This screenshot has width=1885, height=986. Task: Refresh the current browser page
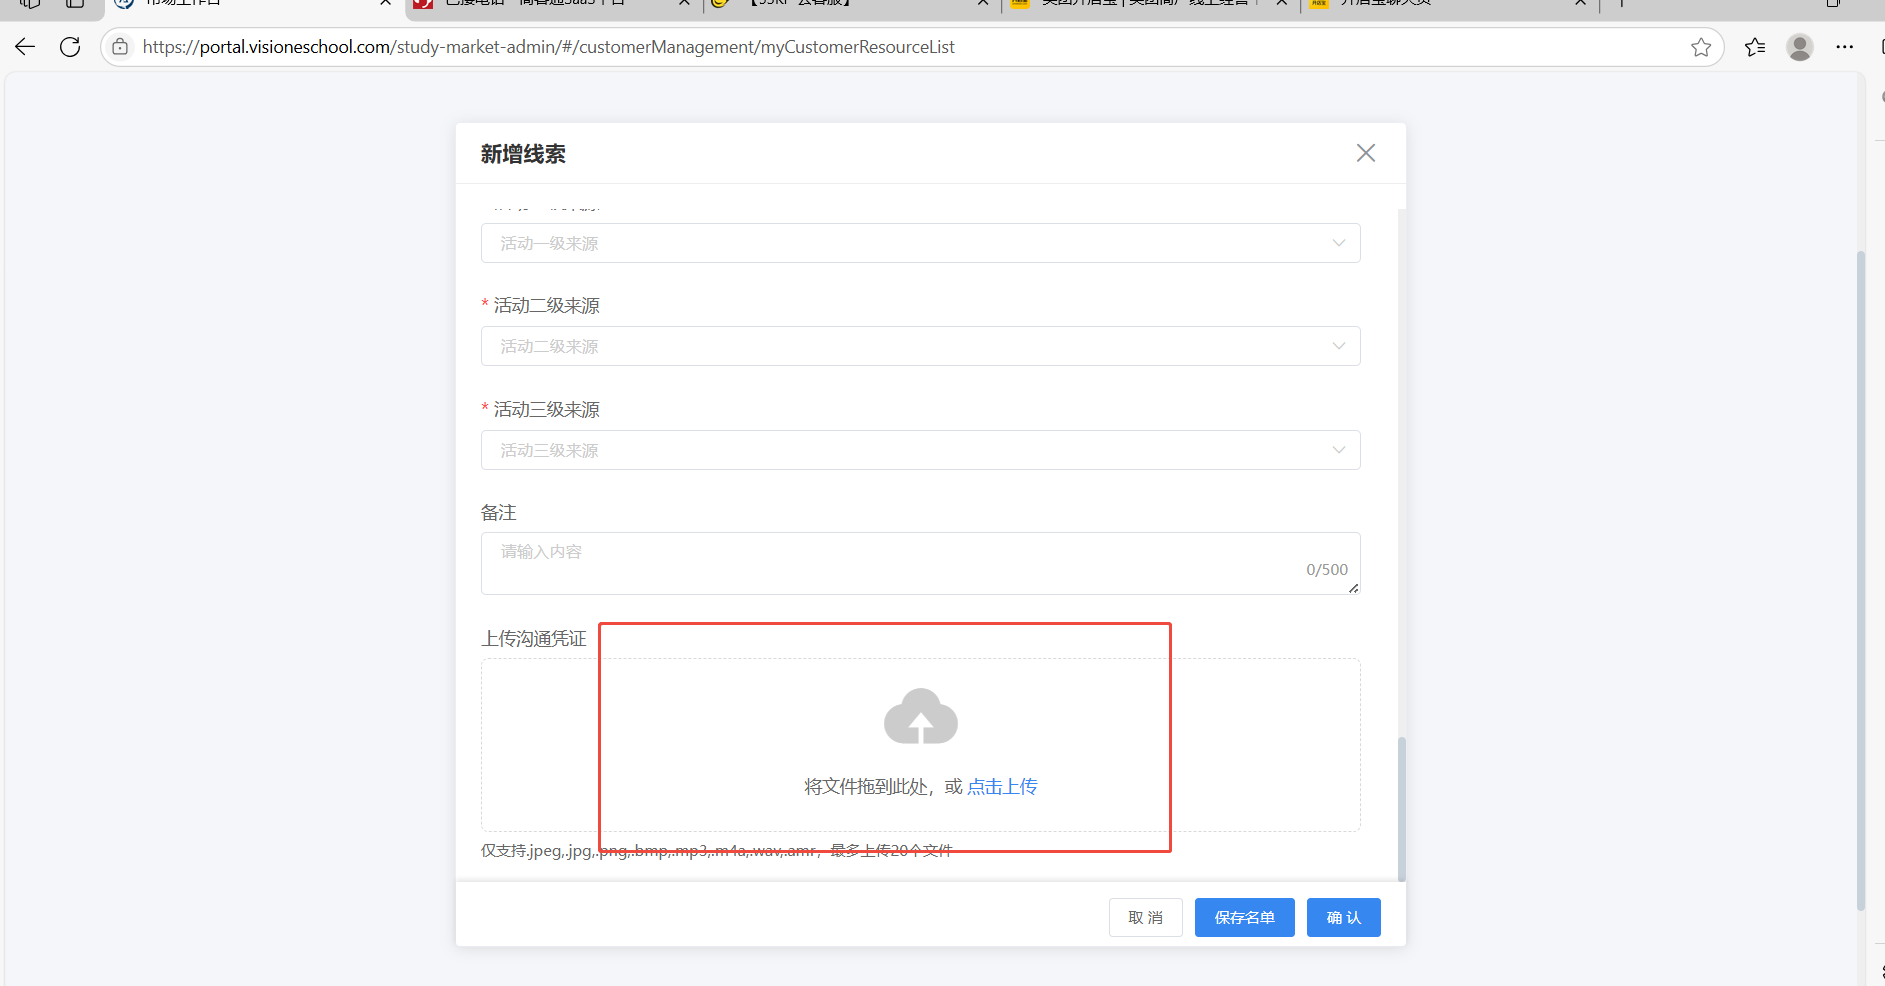point(70,47)
